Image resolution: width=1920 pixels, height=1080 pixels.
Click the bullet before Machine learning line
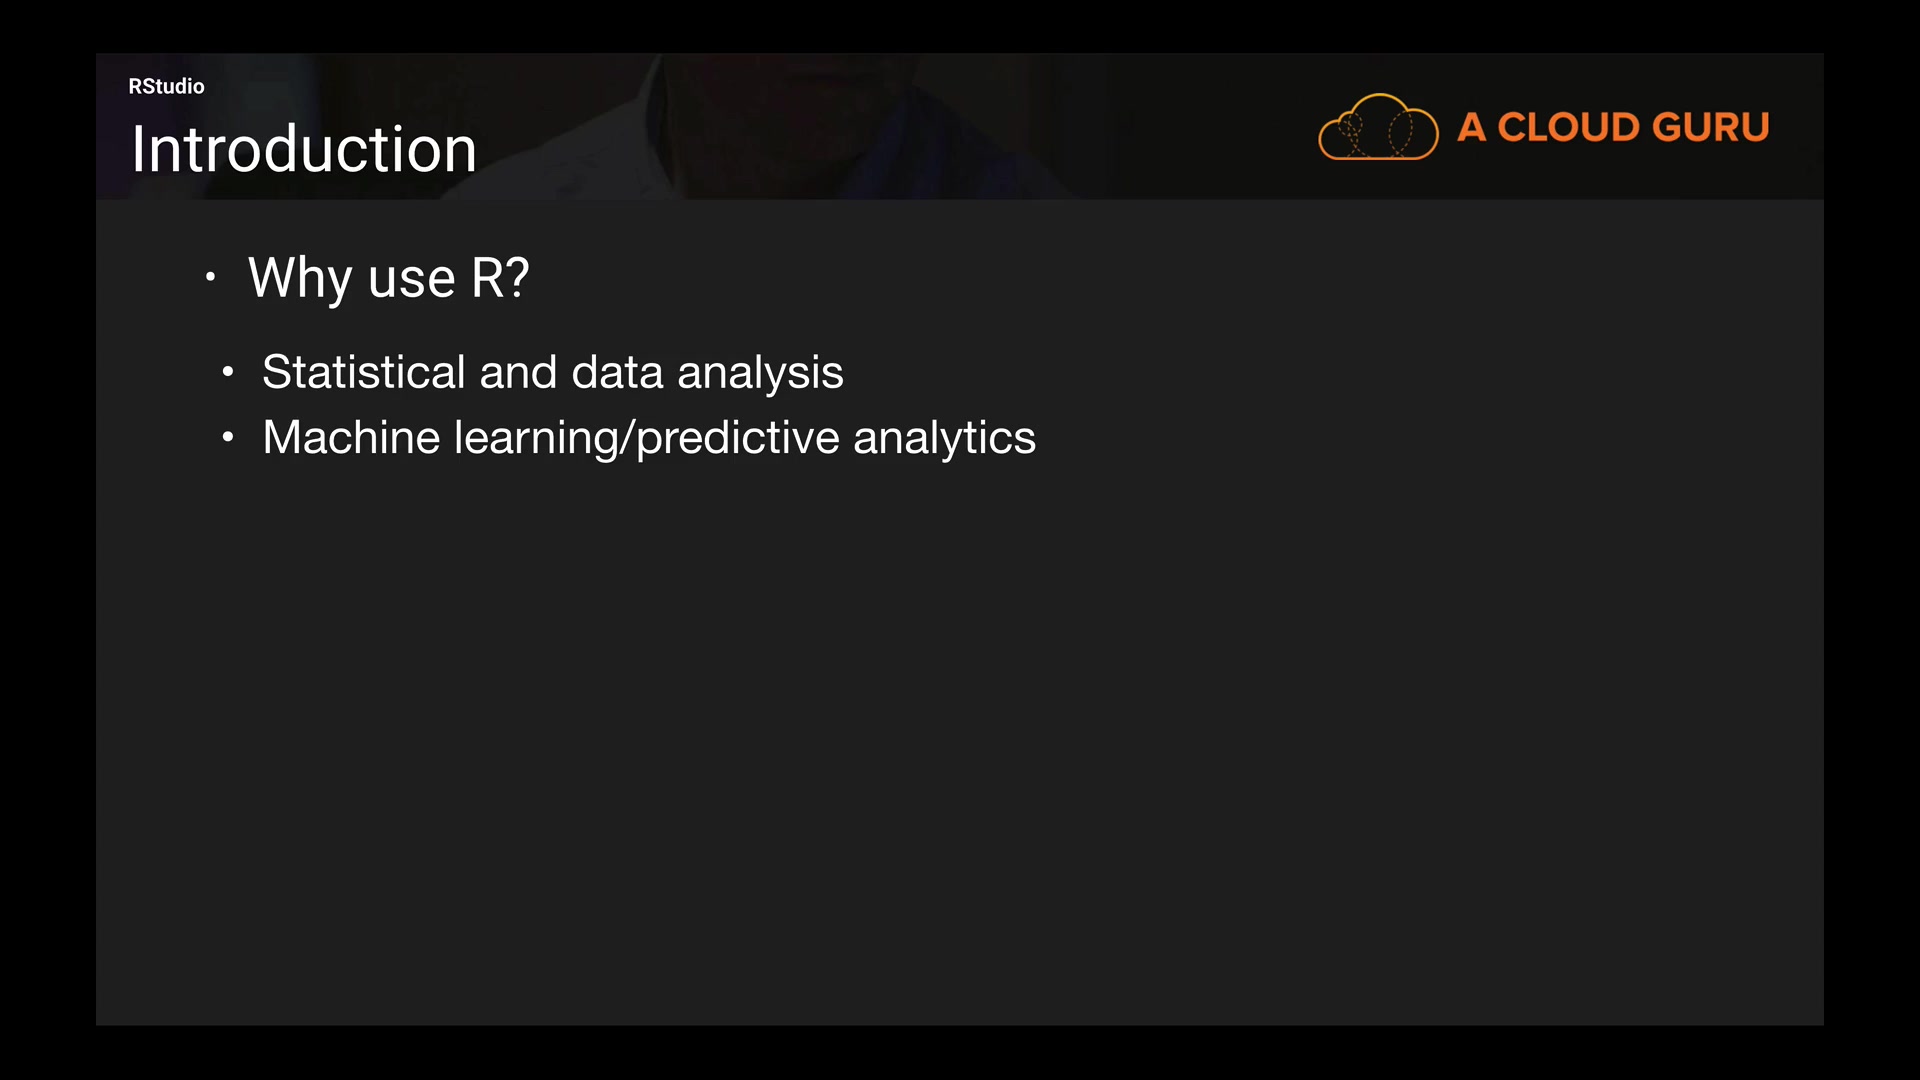tap(228, 437)
